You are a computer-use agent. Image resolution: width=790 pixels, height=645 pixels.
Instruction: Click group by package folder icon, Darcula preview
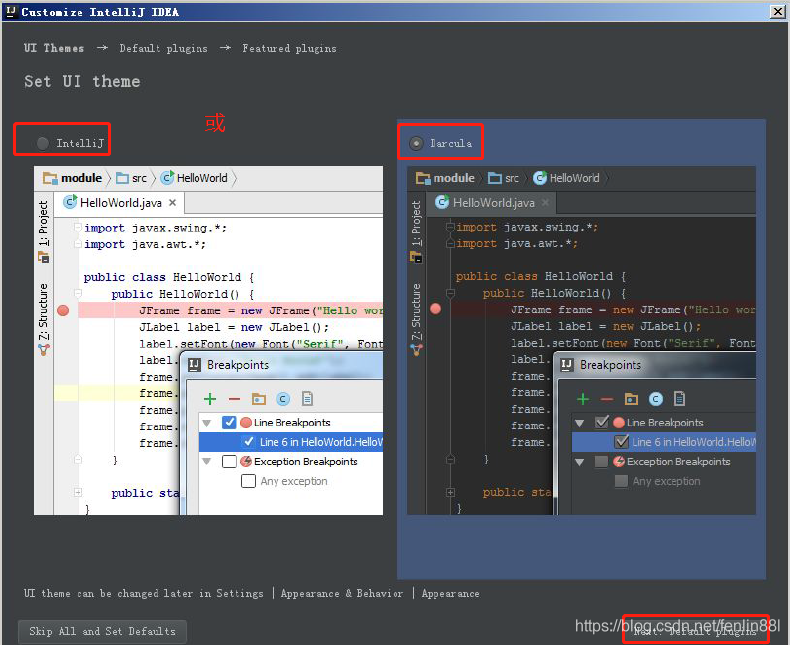631,399
